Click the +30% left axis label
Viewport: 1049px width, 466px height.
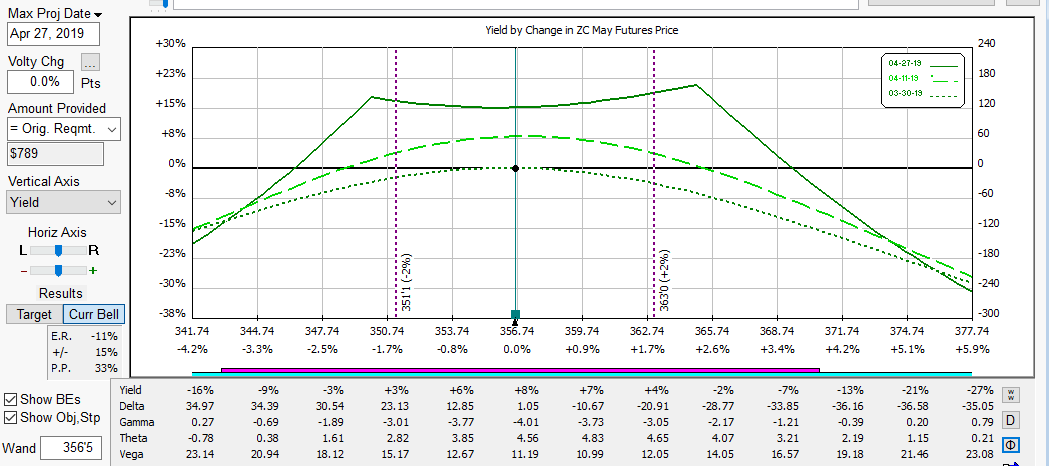[x=171, y=43]
